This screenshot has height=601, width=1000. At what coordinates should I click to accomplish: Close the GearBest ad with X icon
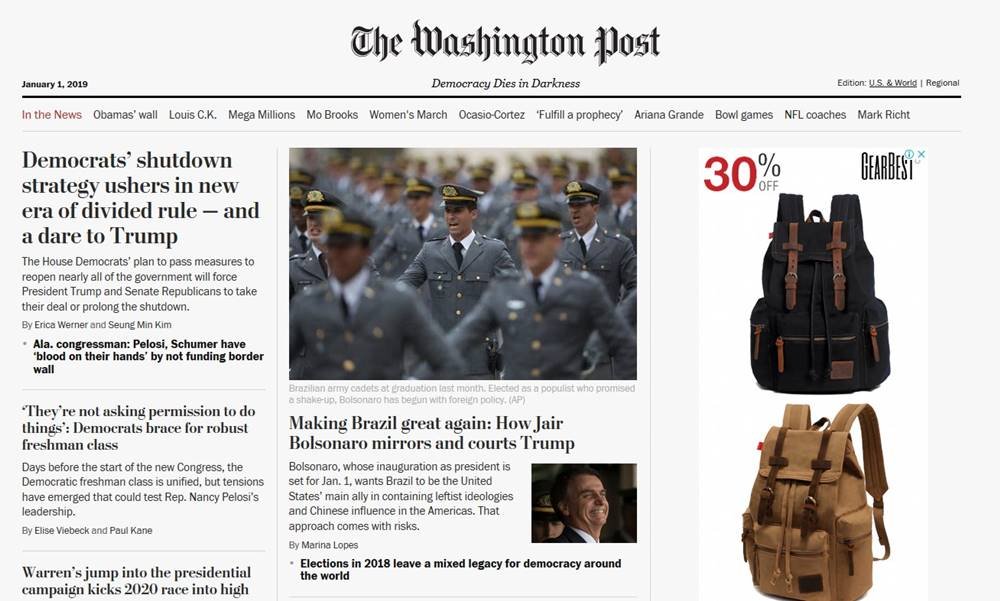(x=921, y=154)
